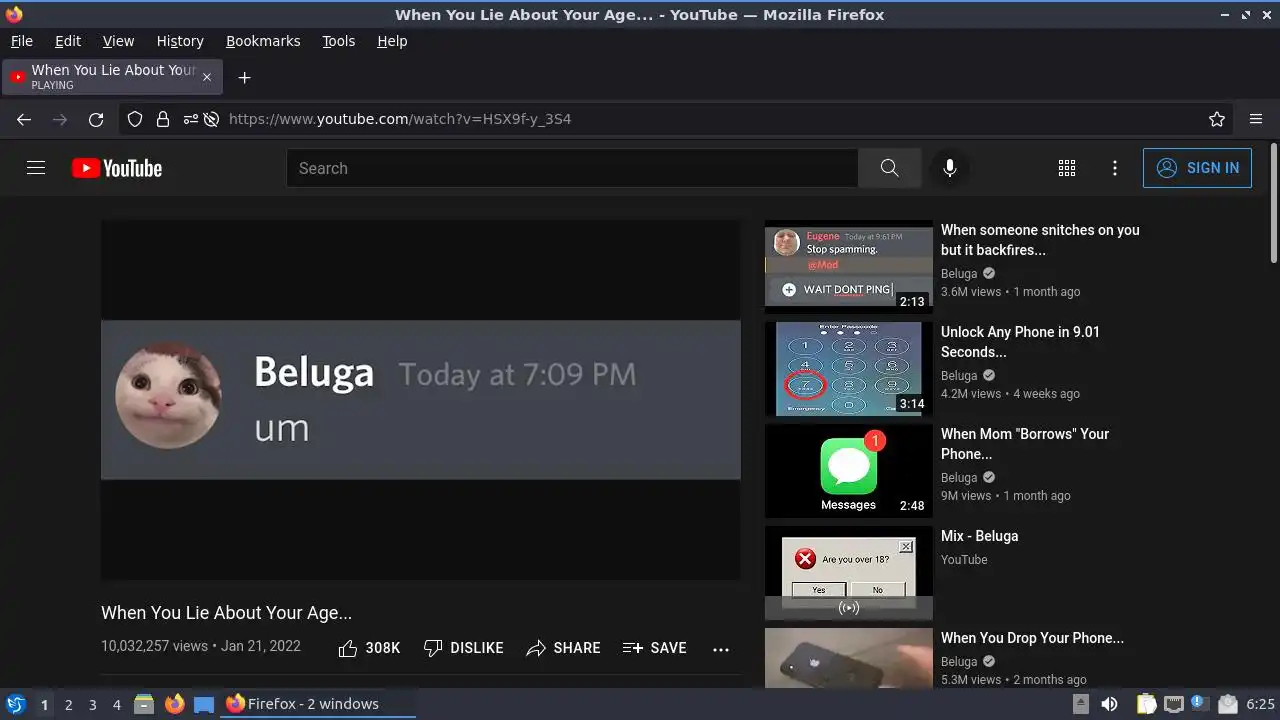Open 'When You Drop Your Phone...' title
Image resolution: width=1280 pixels, height=720 pixels.
click(x=1032, y=638)
